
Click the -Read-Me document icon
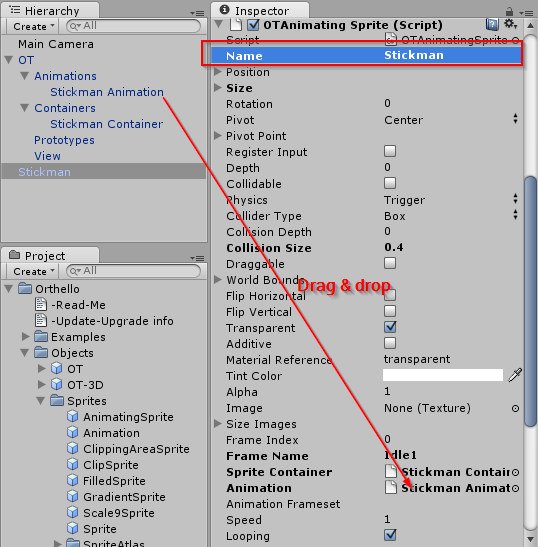41,304
